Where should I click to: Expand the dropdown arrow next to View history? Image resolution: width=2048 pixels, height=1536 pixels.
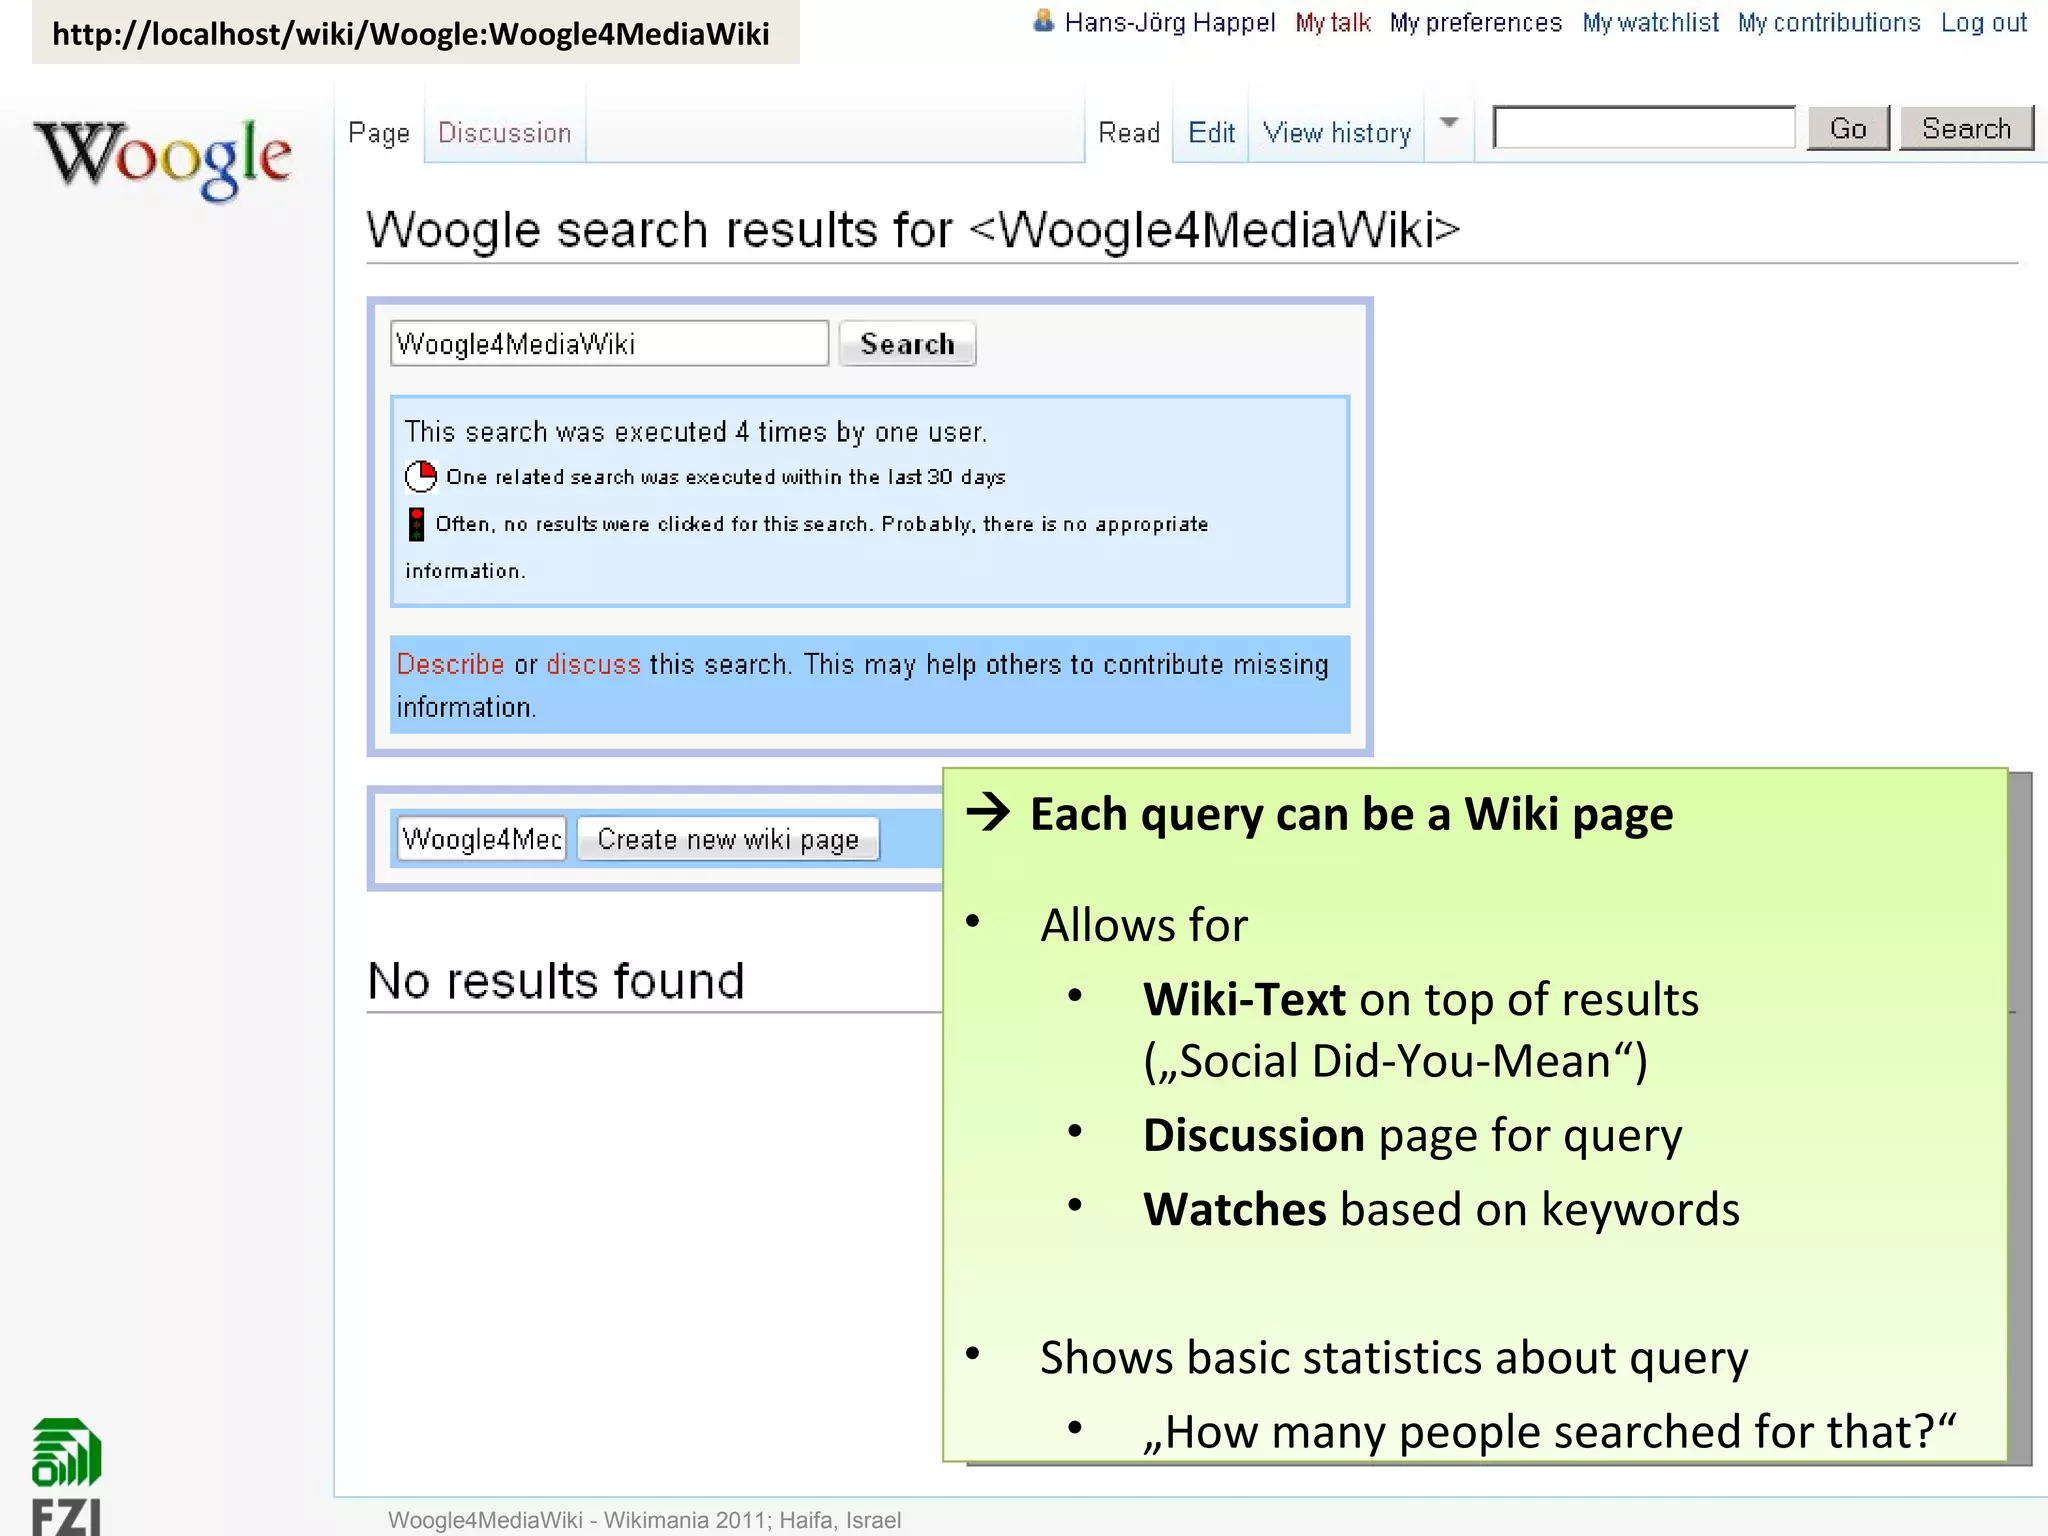click(x=1449, y=123)
